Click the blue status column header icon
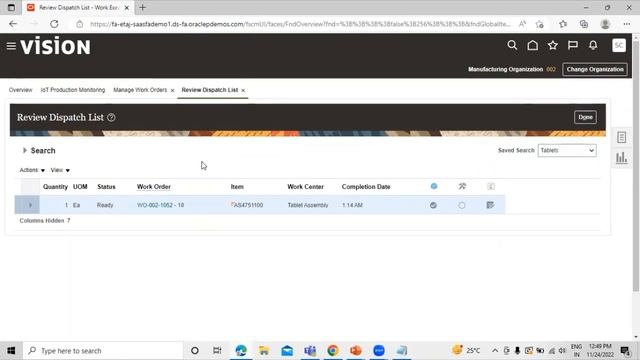 coord(433,186)
